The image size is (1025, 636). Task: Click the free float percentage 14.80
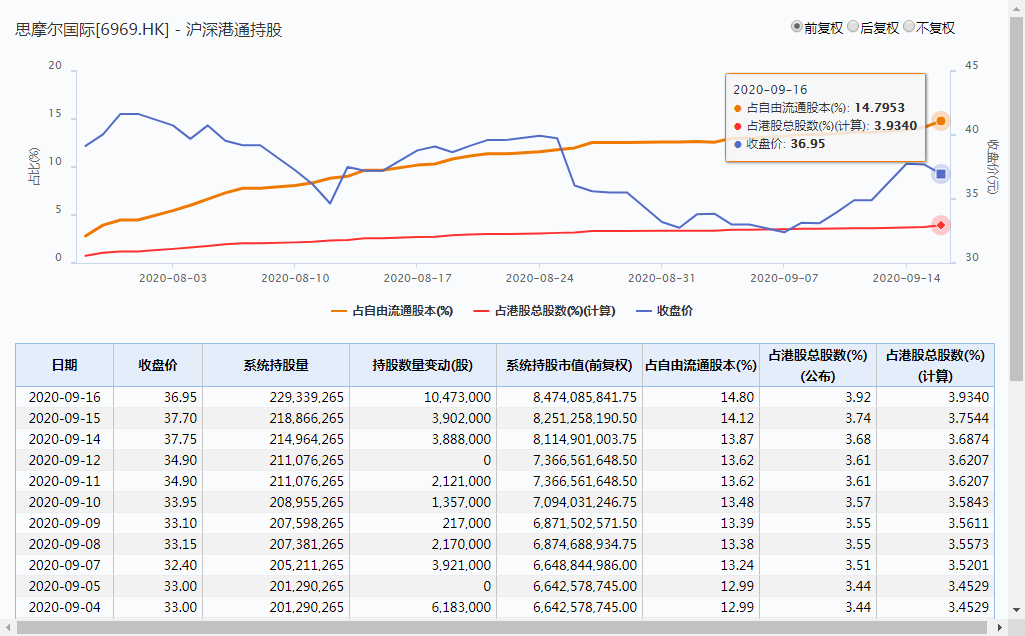click(737, 397)
